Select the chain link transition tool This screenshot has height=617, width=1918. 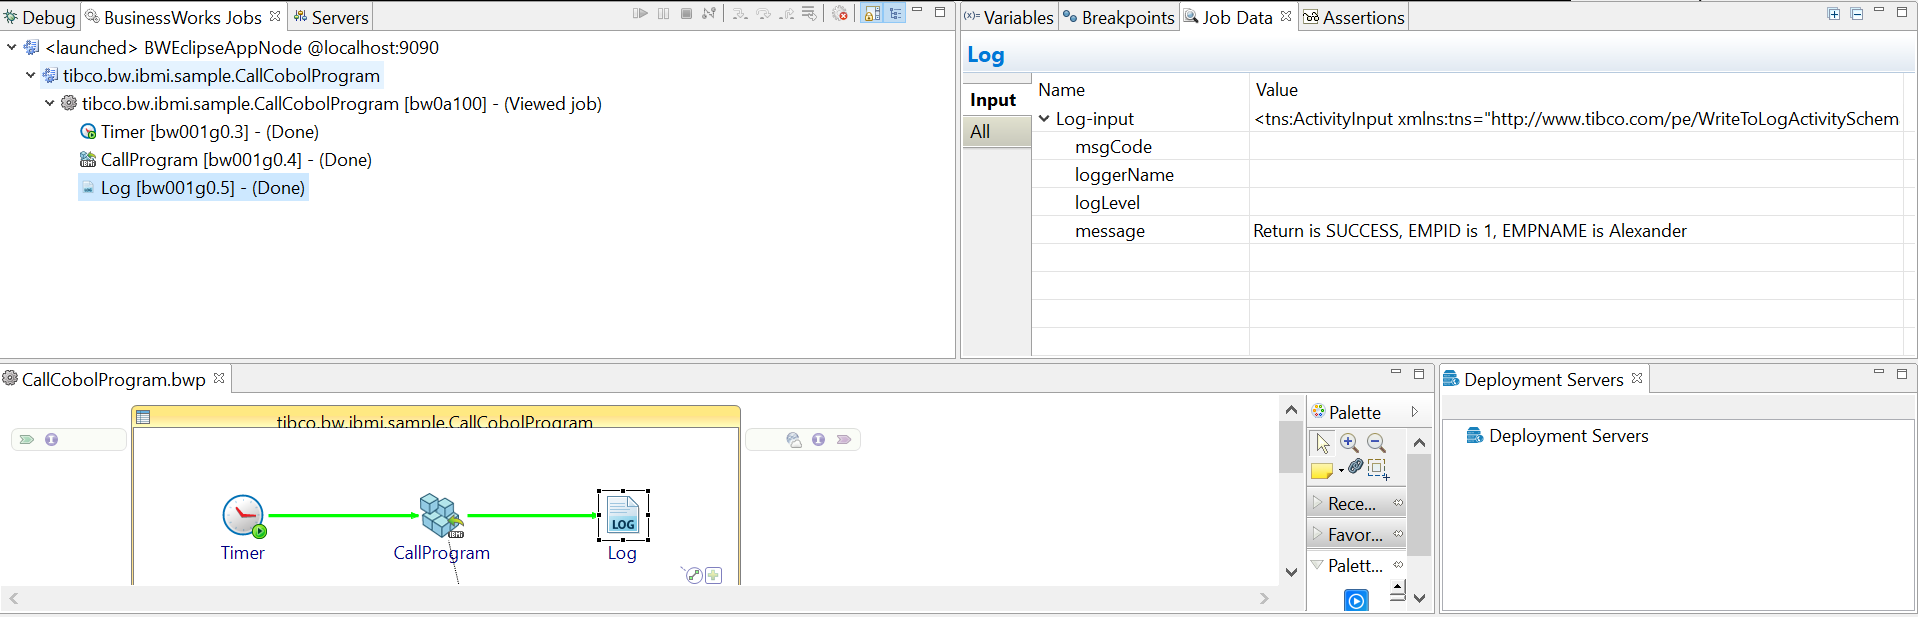point(1355,467)
